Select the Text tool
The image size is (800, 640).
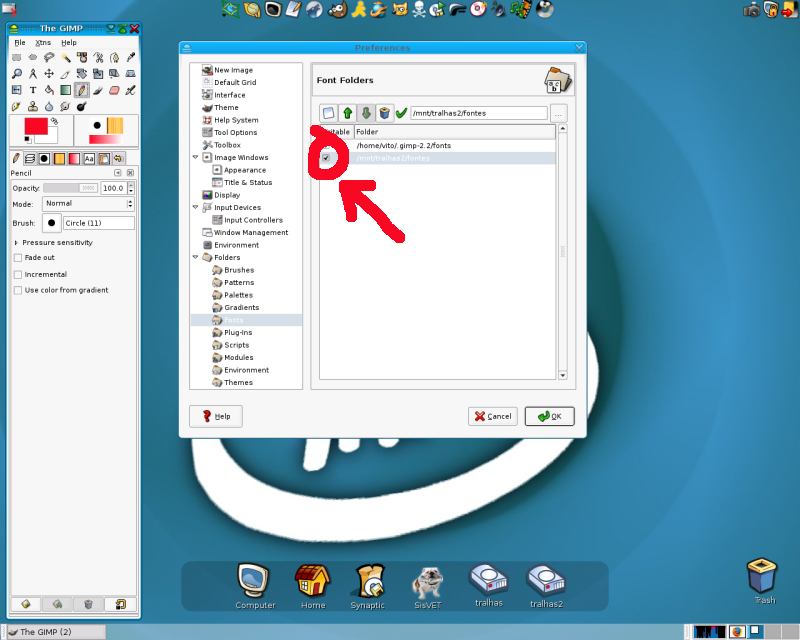coord(33,90)
